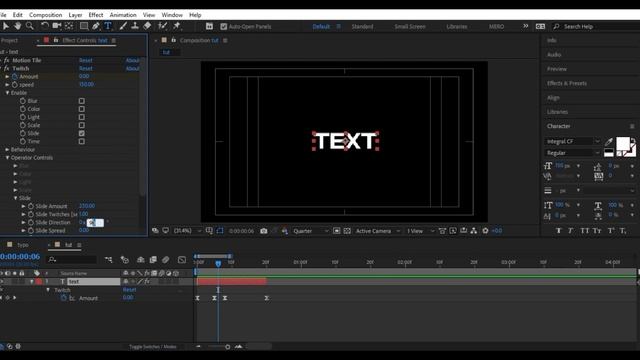This screenshot has height=360, width=640.
Task: Enable the Blur checkbox under Enable
Action: pyautogui.click(x=82, y=101)
